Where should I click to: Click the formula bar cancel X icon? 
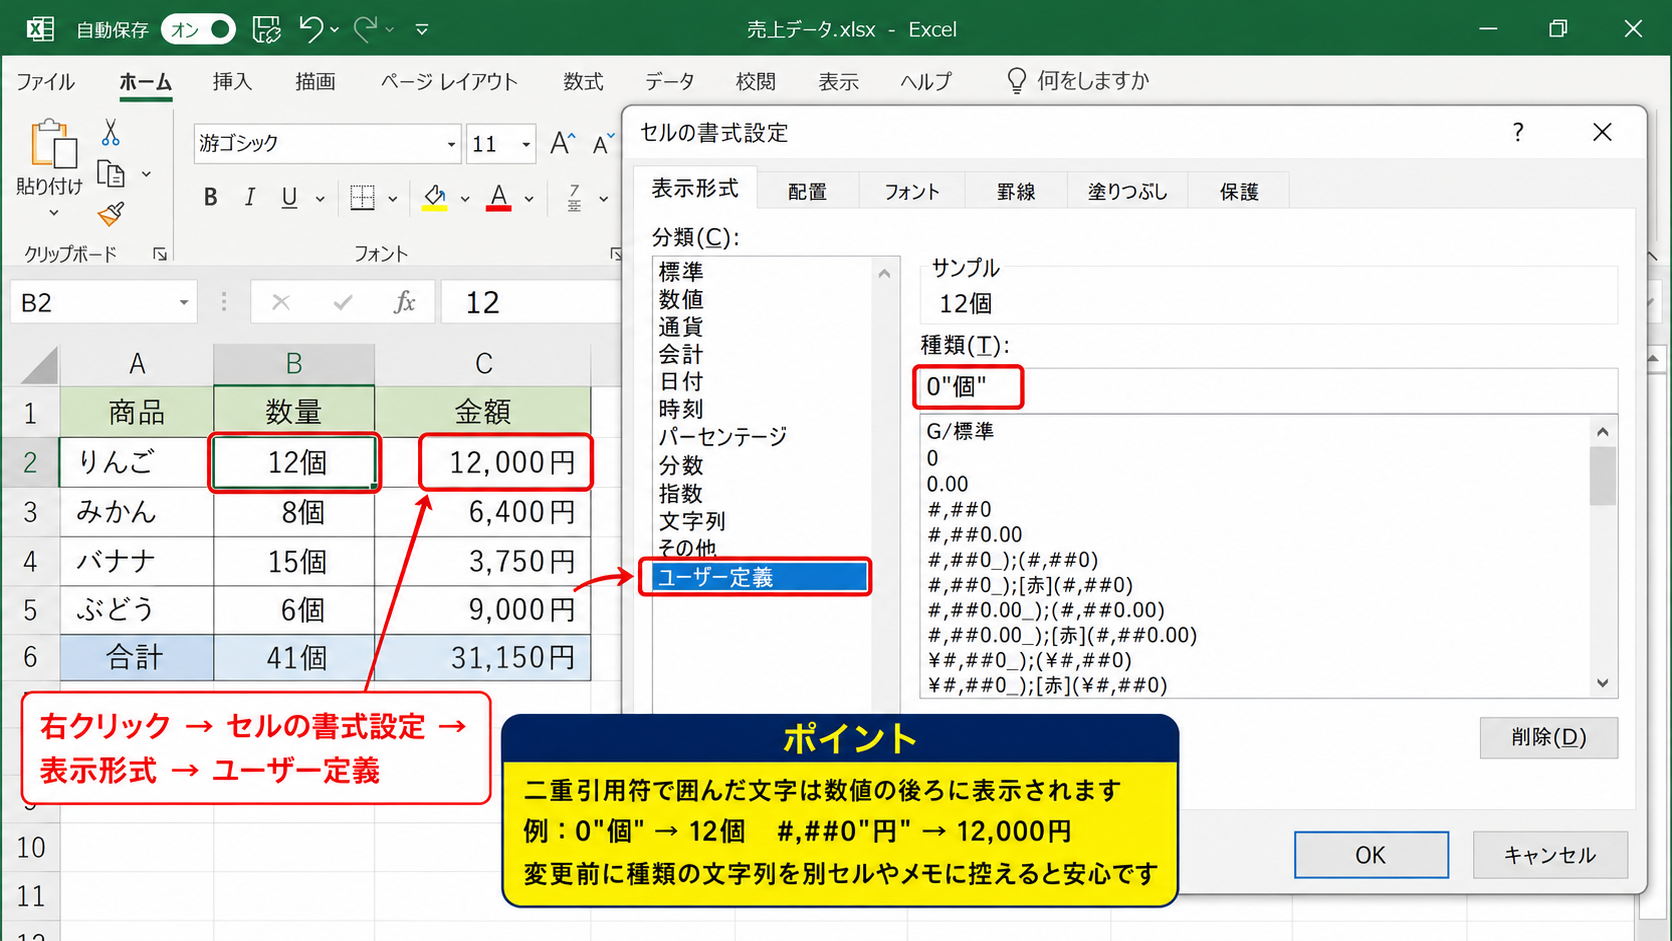click(281, 302)
